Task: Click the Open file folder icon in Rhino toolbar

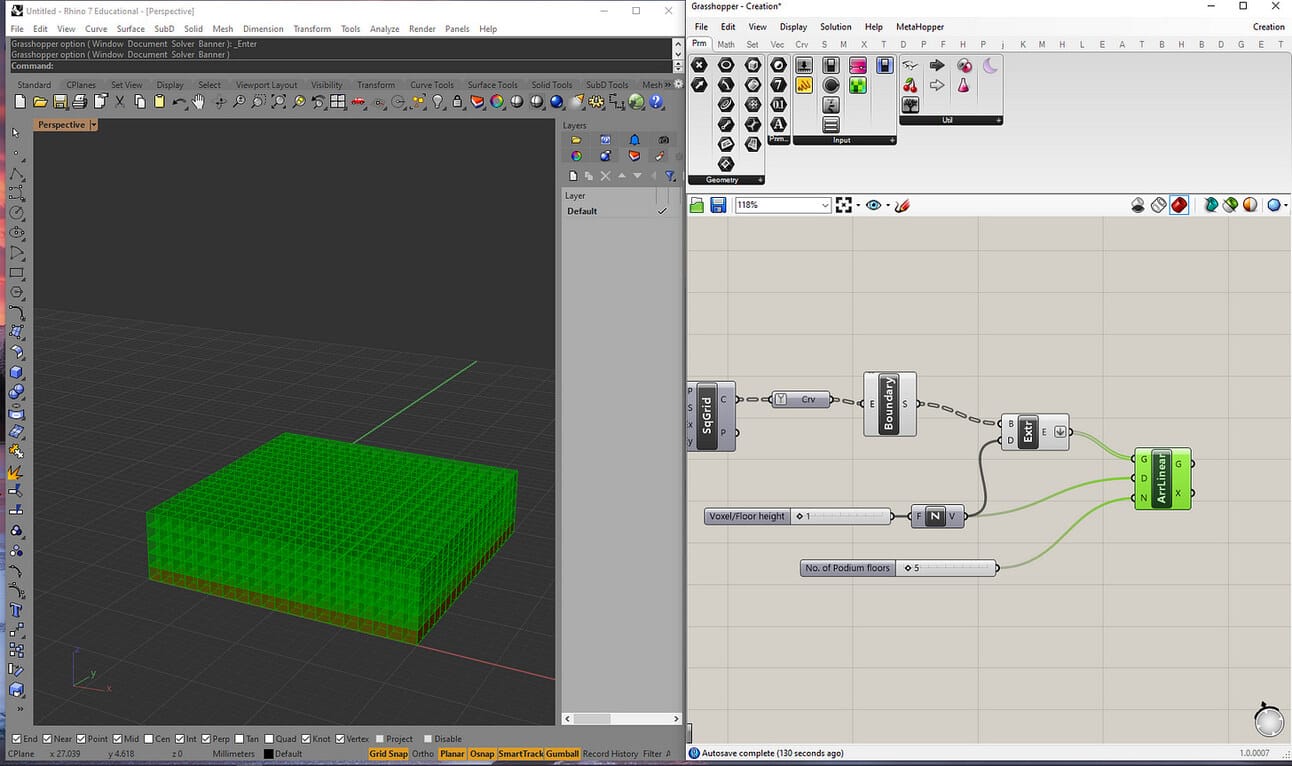Action: click(x=40, y=102)
